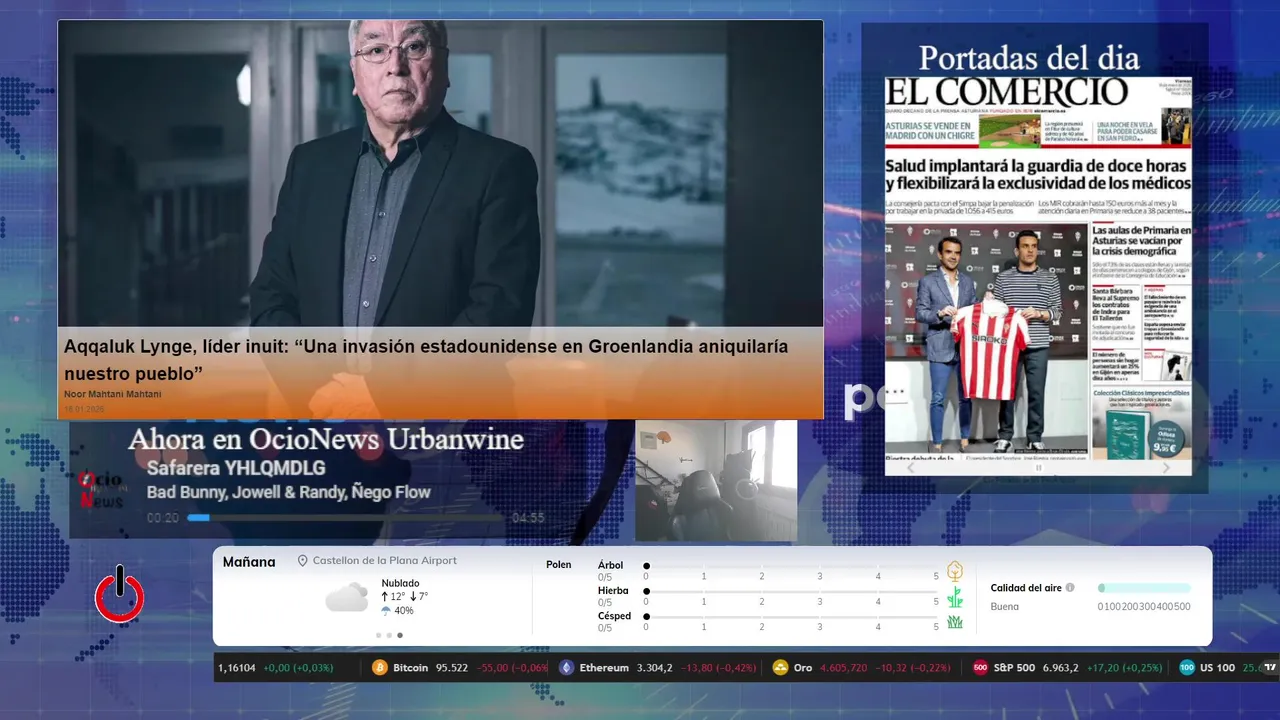Click Asturias se vende en Madrid teaser

point(932,130)
